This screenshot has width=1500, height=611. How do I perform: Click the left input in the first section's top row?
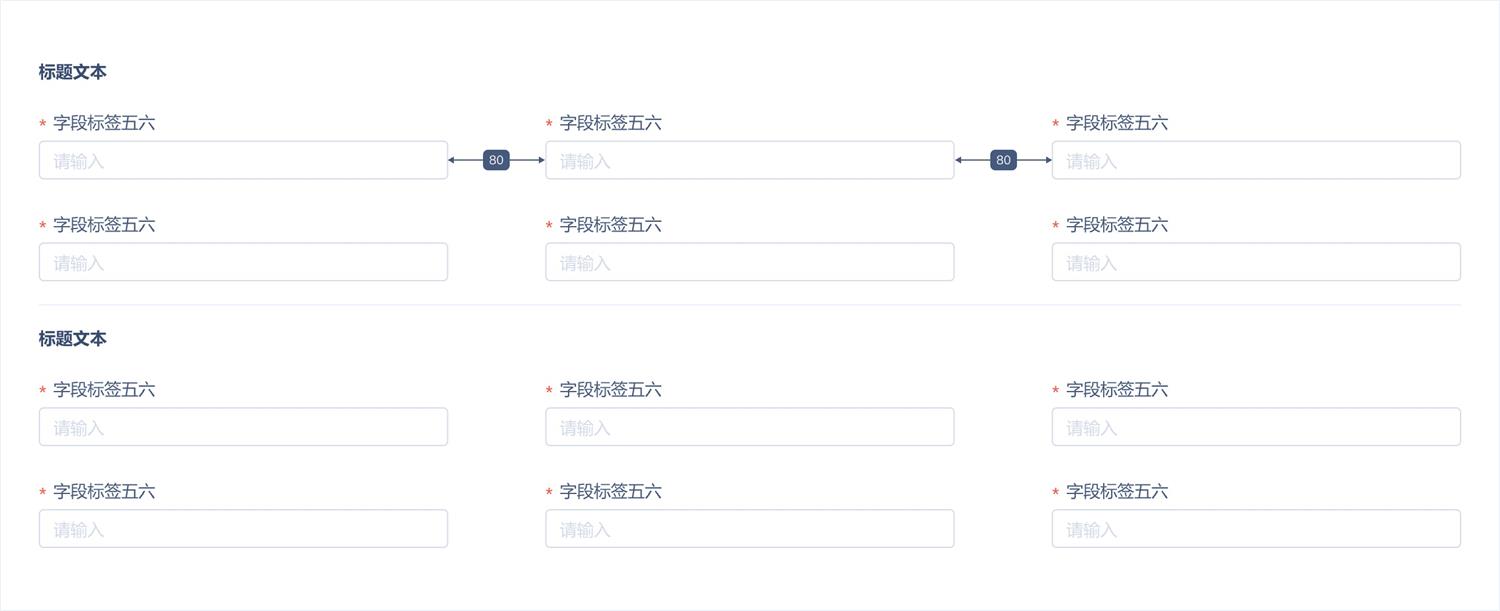[243, 160]
